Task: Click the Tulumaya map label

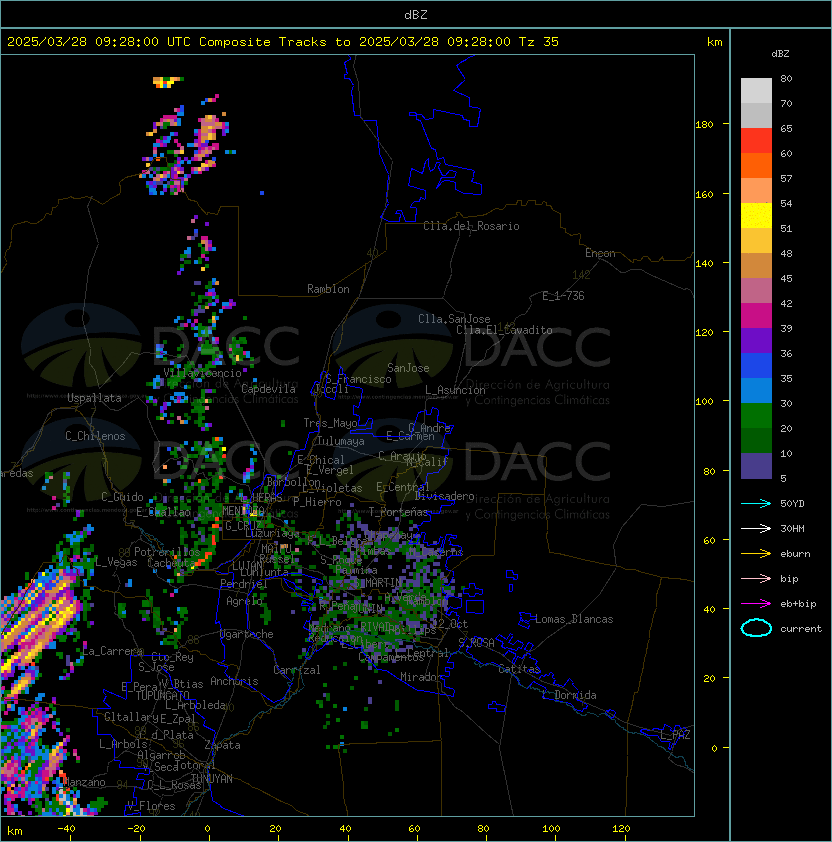Action: coord(341,441)
